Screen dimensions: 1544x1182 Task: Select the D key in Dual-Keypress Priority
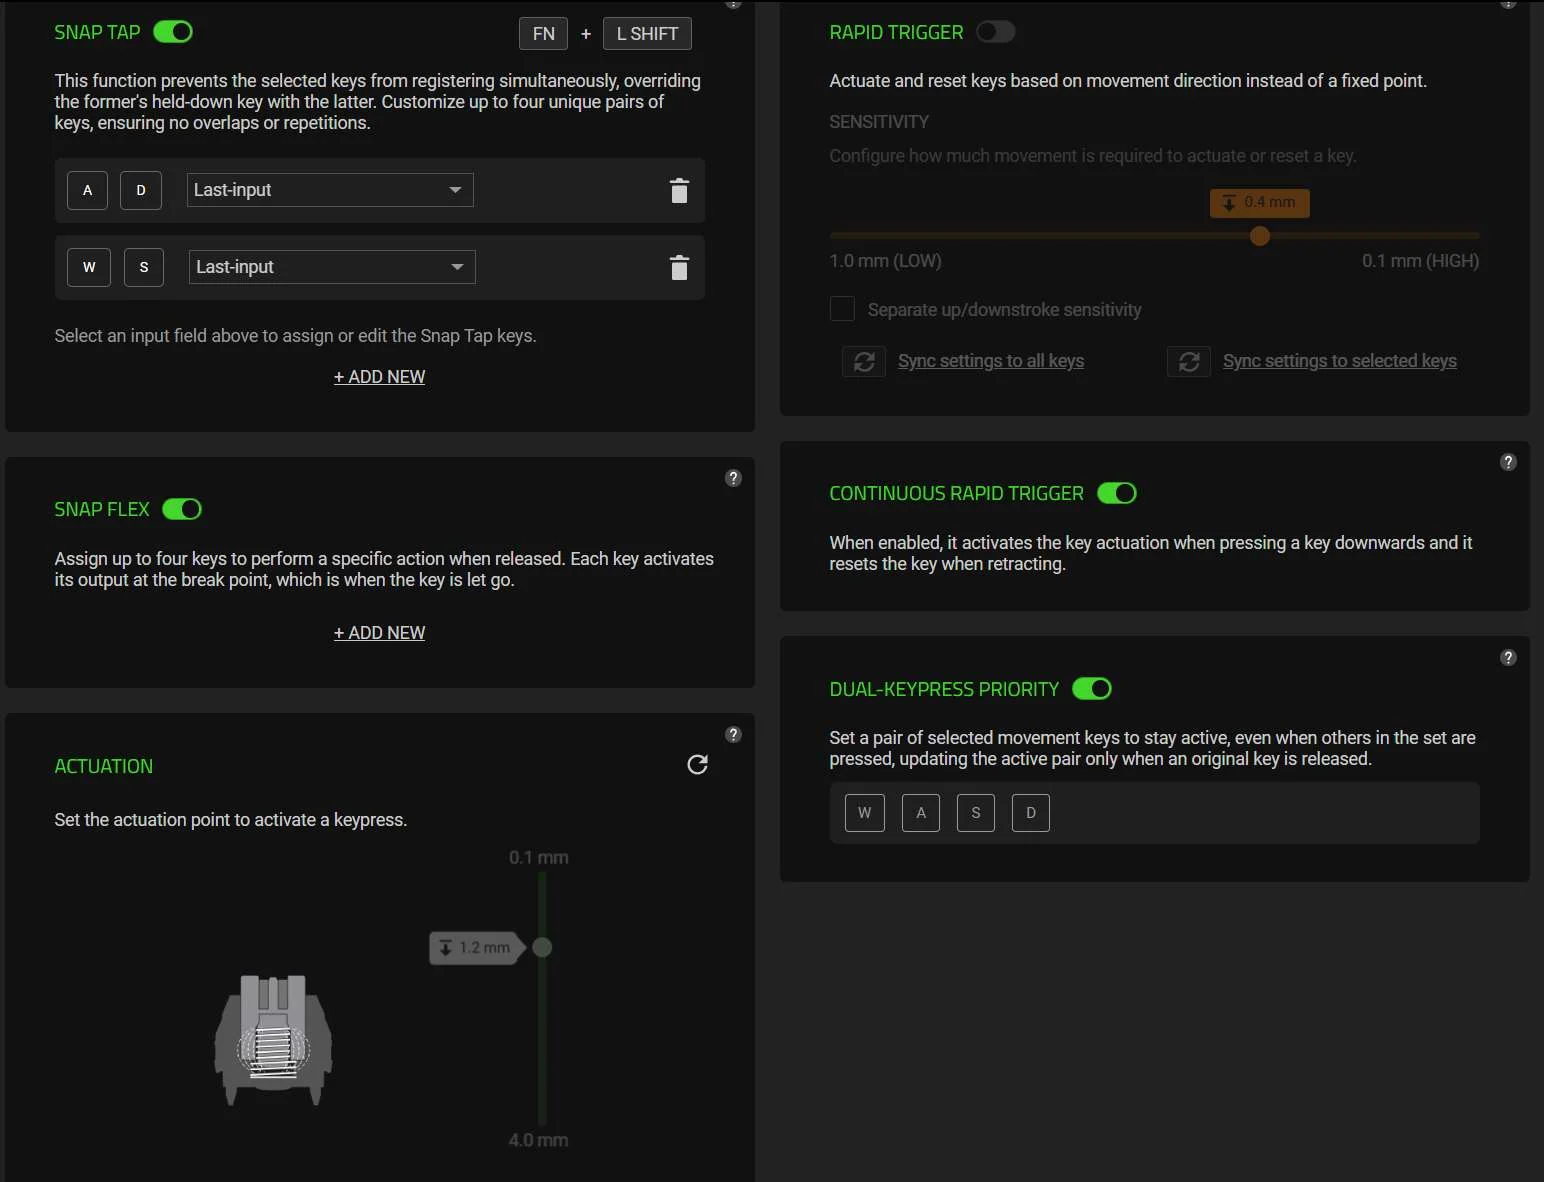pyautogui.click(x=1031, y=813)
